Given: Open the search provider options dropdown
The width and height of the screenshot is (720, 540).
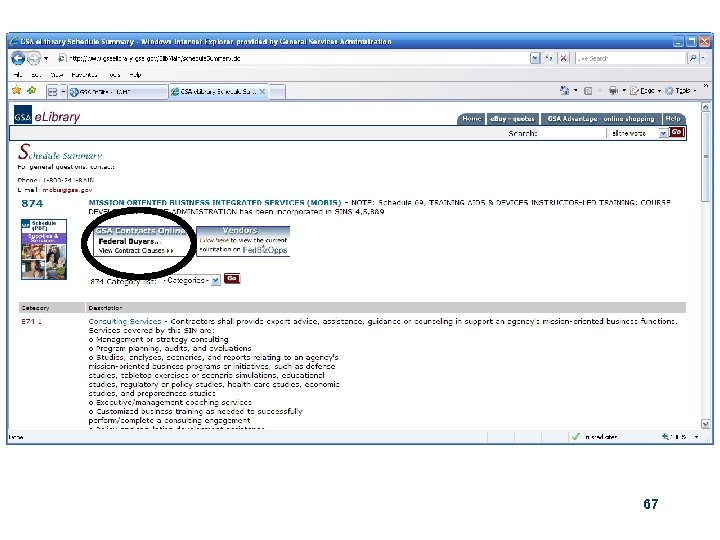Looking at the screenshot, I should pyautogui.click(x=703, y=58).
